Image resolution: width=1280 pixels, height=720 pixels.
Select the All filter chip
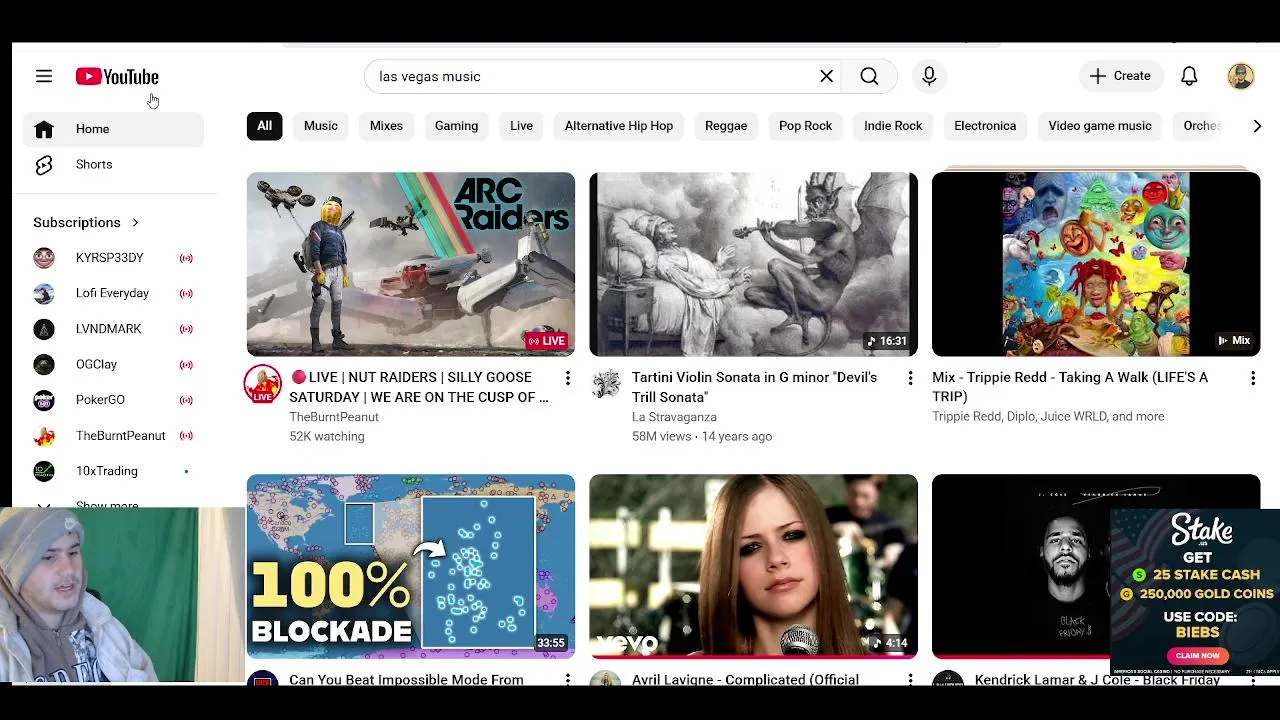(264, 126)
